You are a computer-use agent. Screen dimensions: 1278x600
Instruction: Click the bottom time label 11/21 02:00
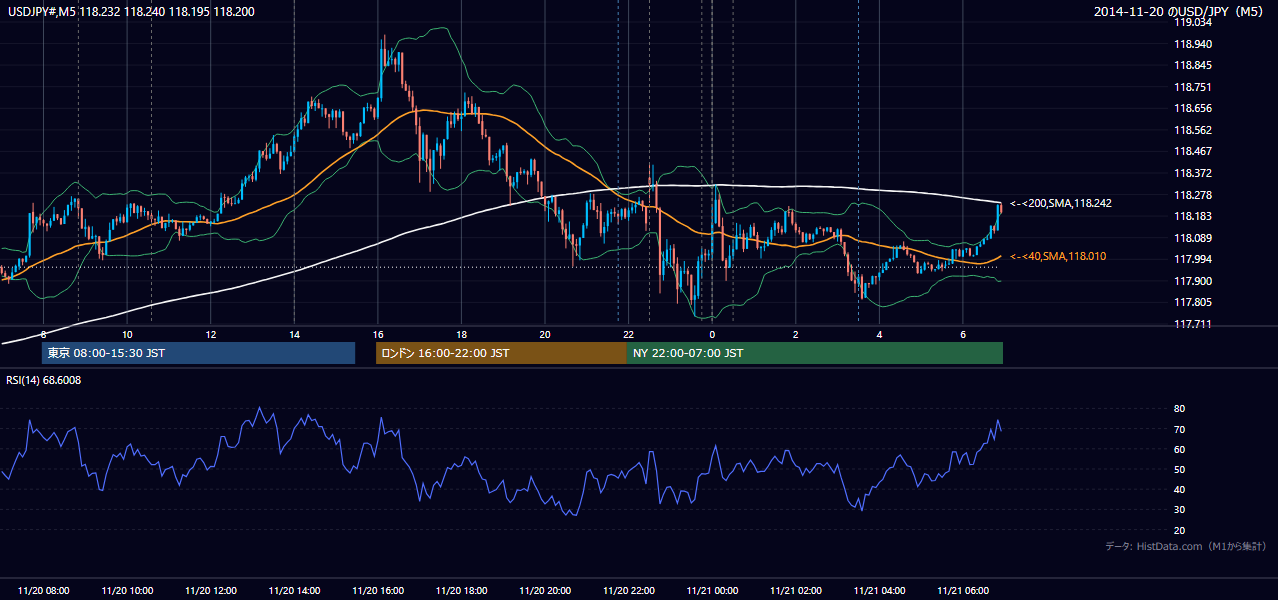[795, 591]
